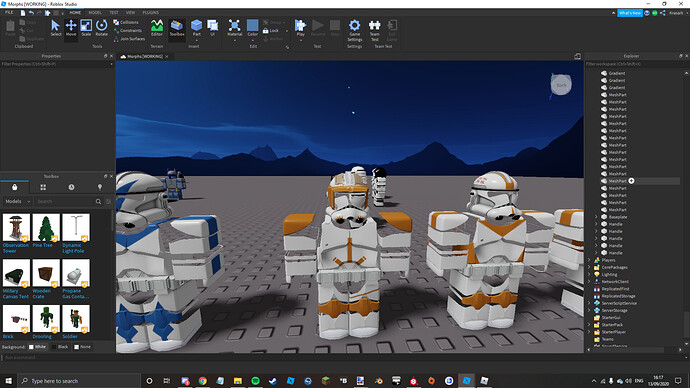
Task: Click the Undo arrow in the quick-access bar
Action: [31, 13]
